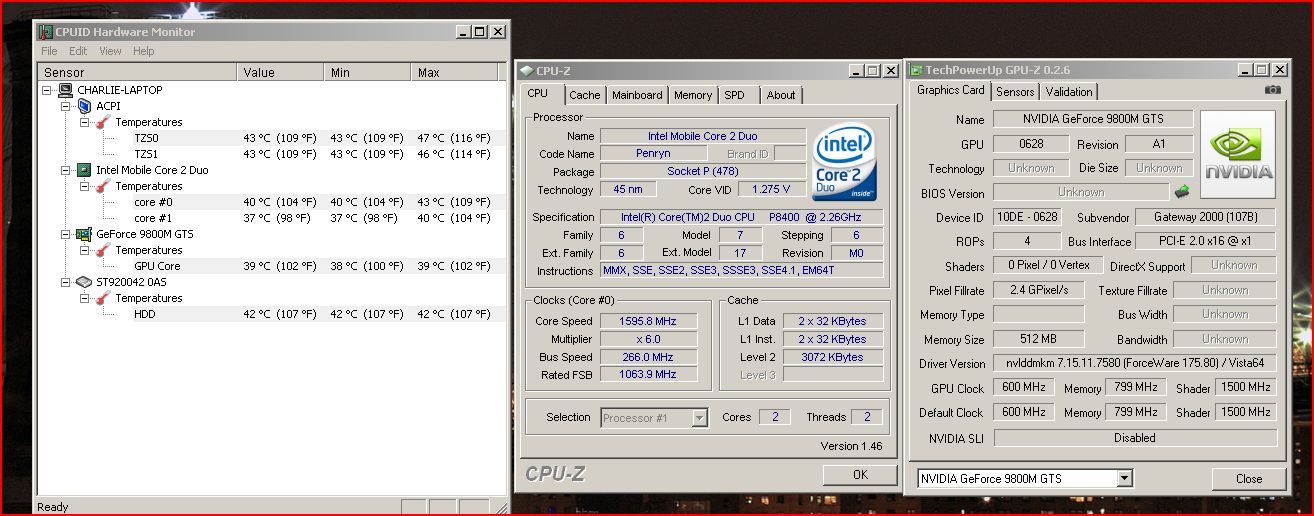Collapse the ACPI tree node

coord(66,106)
